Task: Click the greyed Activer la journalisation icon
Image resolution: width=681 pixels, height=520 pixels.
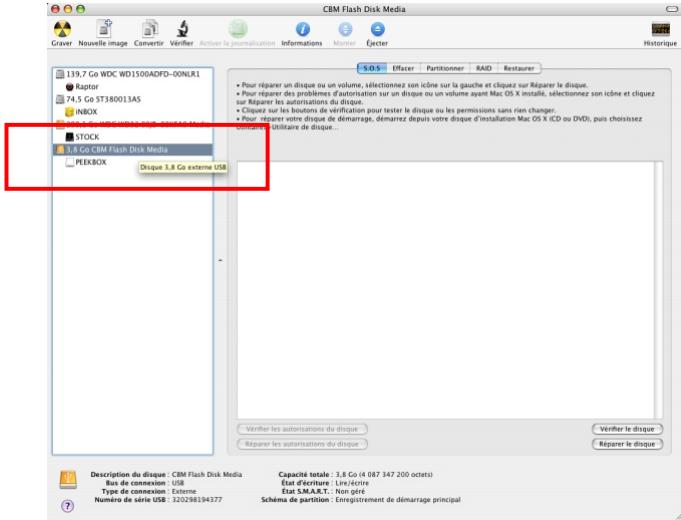Action: [x=238, y=29]
